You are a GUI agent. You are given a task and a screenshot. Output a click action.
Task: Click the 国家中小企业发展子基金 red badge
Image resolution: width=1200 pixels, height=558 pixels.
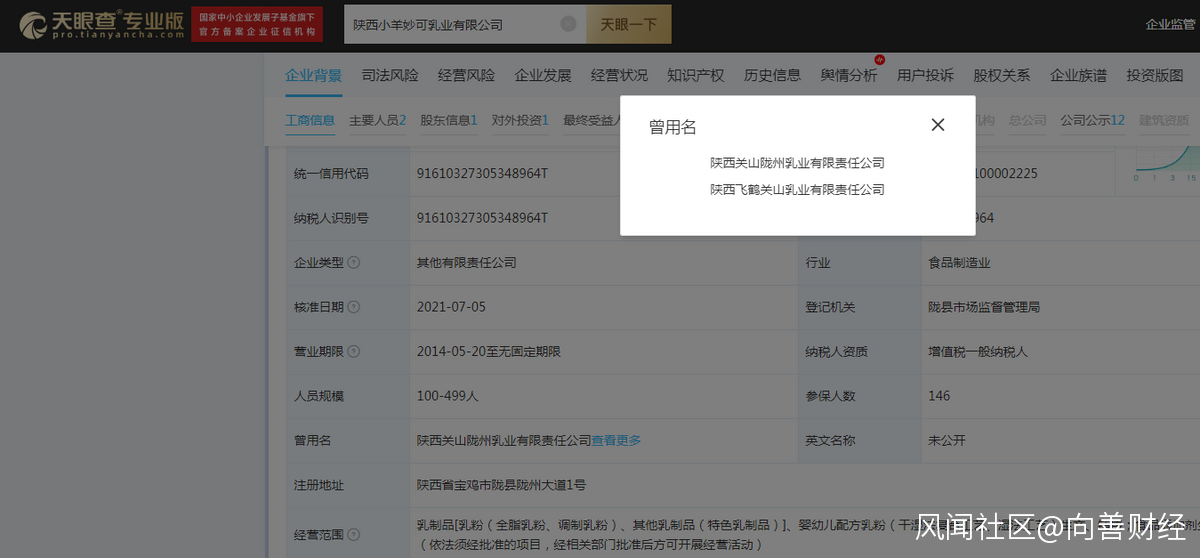point(256,25)
